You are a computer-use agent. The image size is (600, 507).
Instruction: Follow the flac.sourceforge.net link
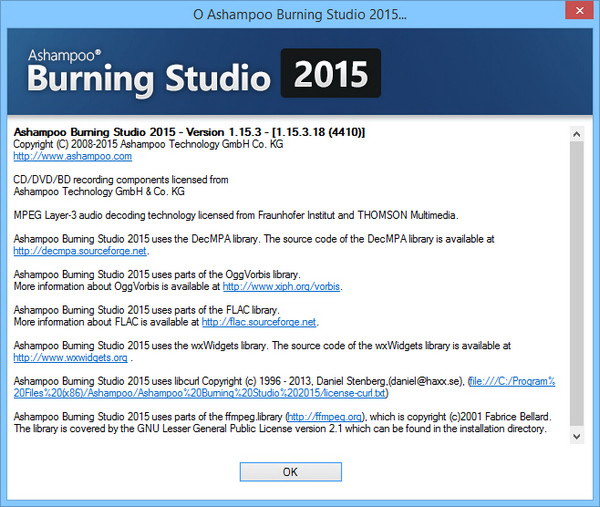pos(259,322)
